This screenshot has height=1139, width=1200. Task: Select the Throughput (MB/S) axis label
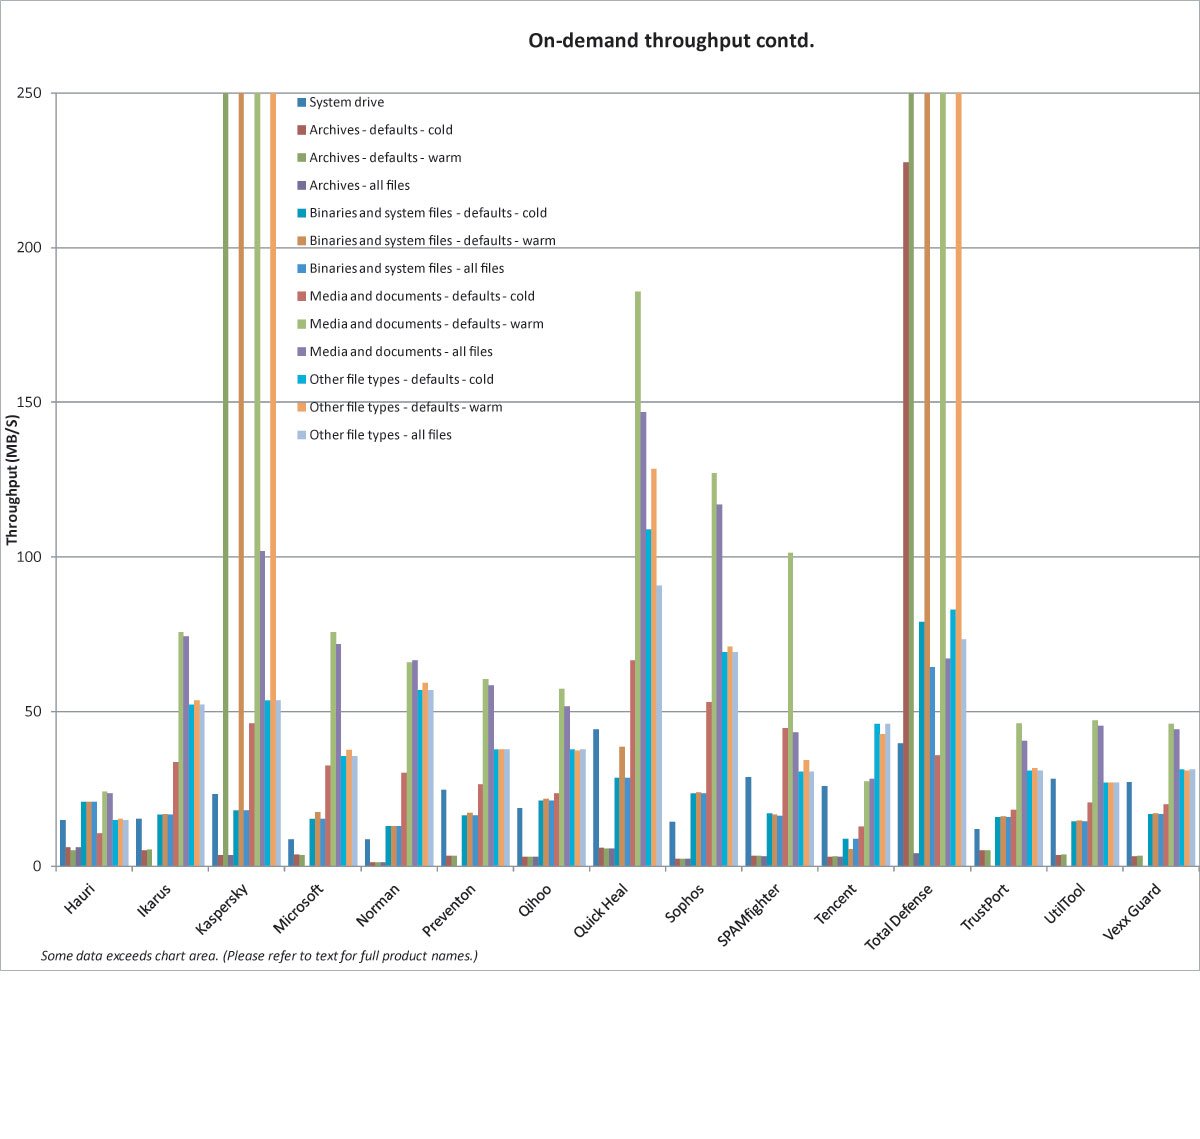click(12, 480)
